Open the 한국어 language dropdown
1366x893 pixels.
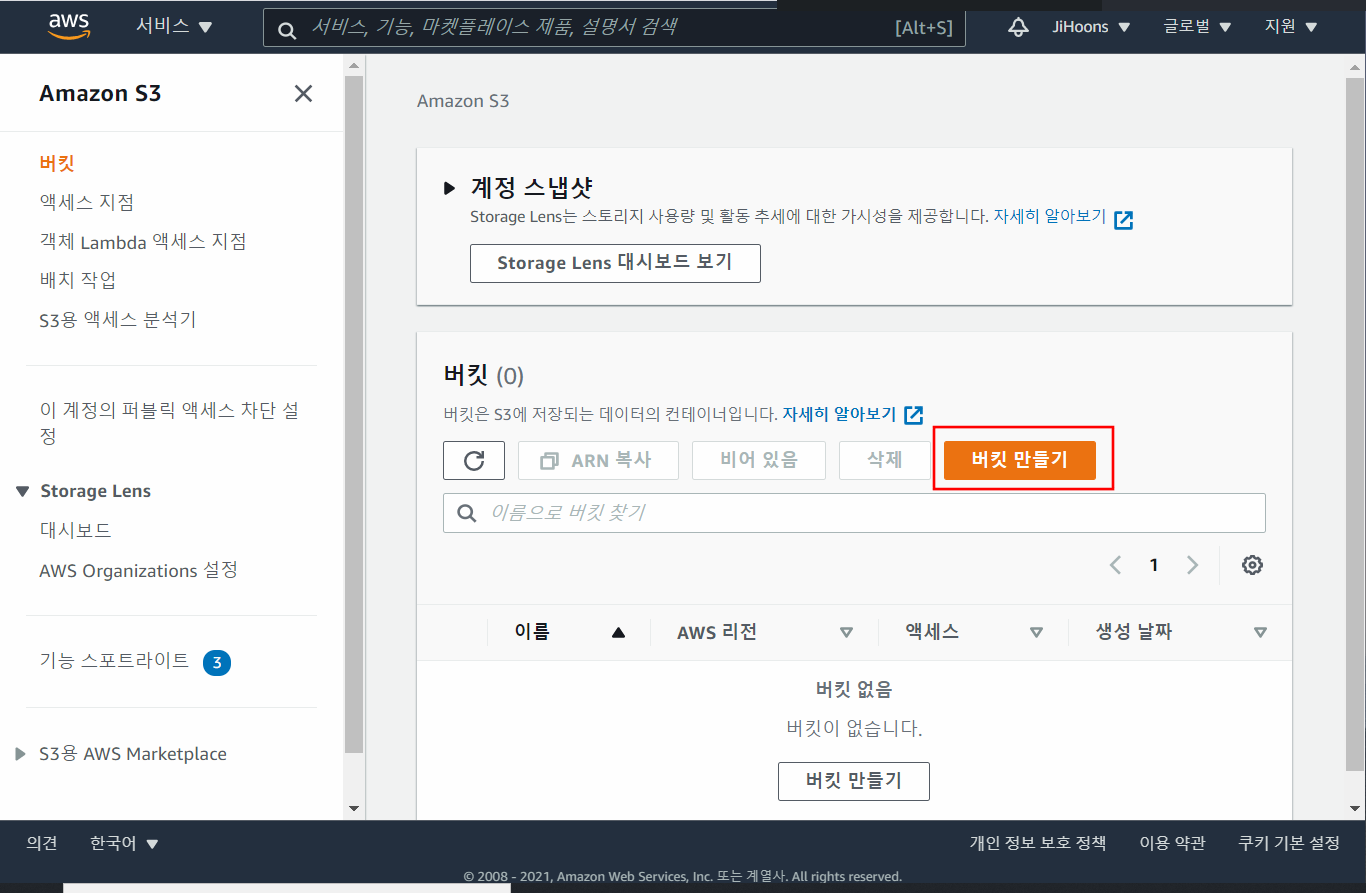(x=124, y=843)
